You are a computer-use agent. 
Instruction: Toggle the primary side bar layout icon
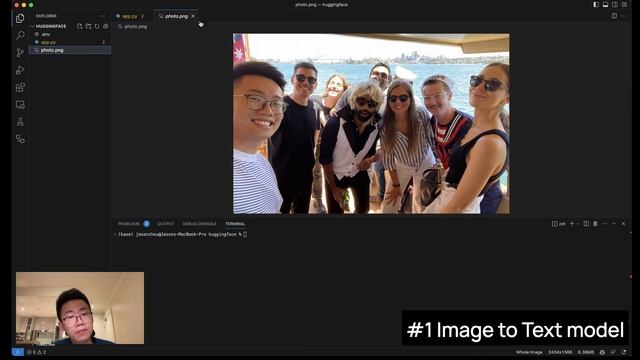[596, 4]
